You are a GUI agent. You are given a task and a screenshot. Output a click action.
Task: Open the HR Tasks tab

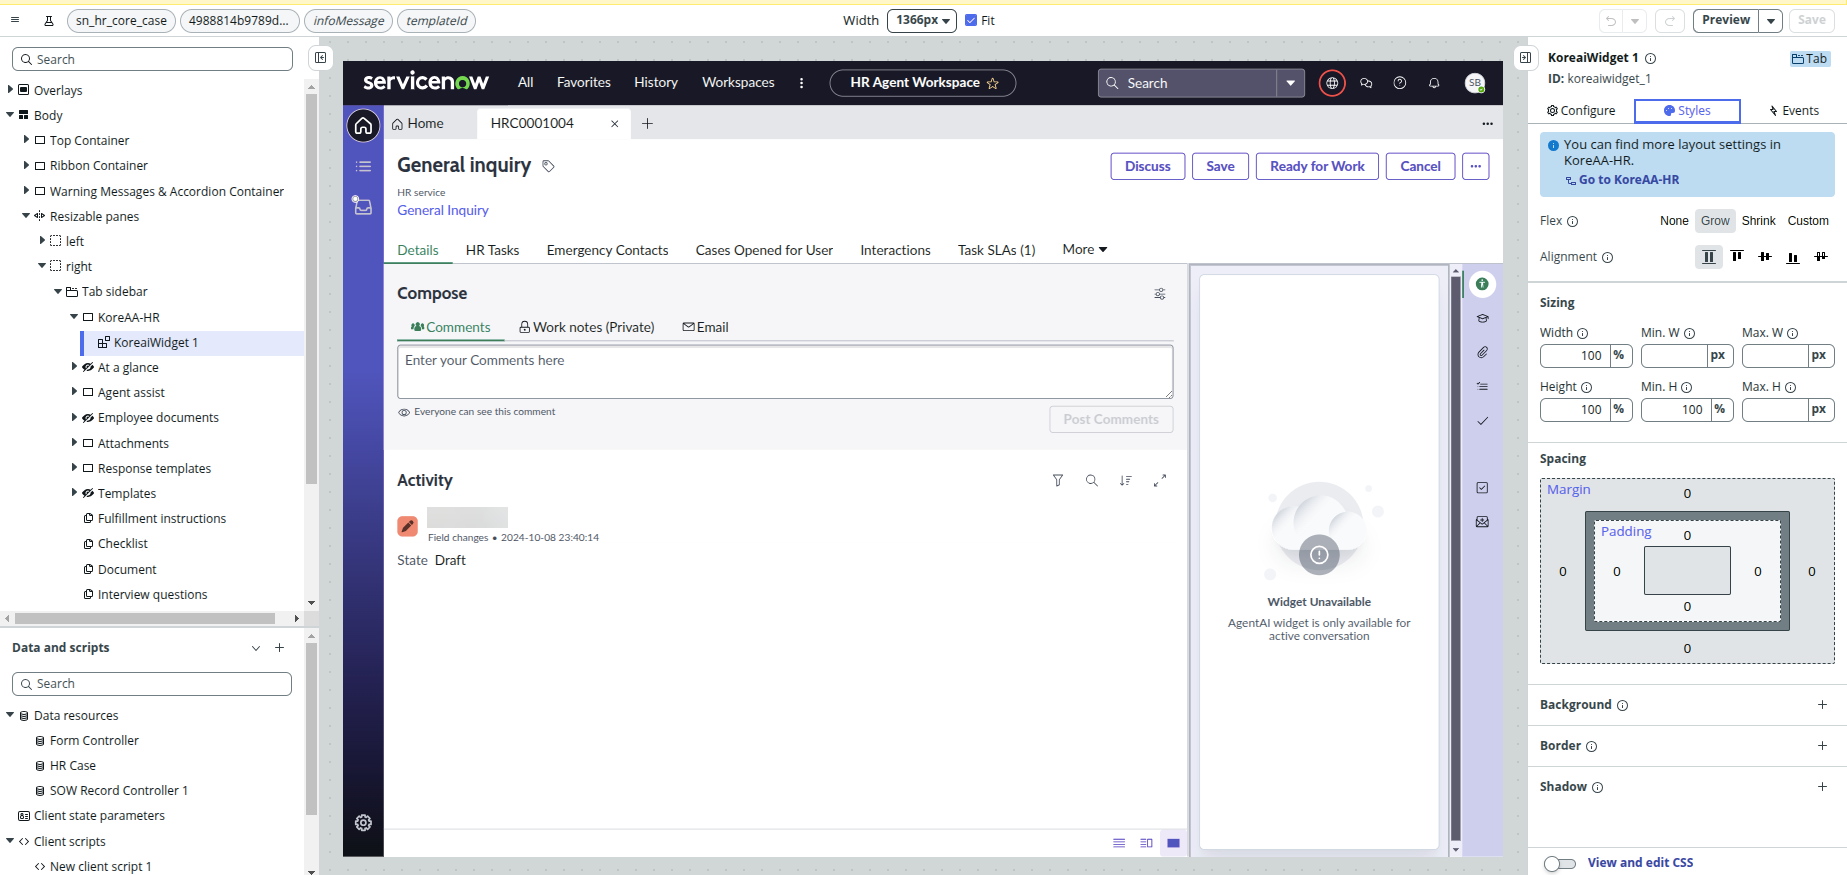(x=492, y=250)
